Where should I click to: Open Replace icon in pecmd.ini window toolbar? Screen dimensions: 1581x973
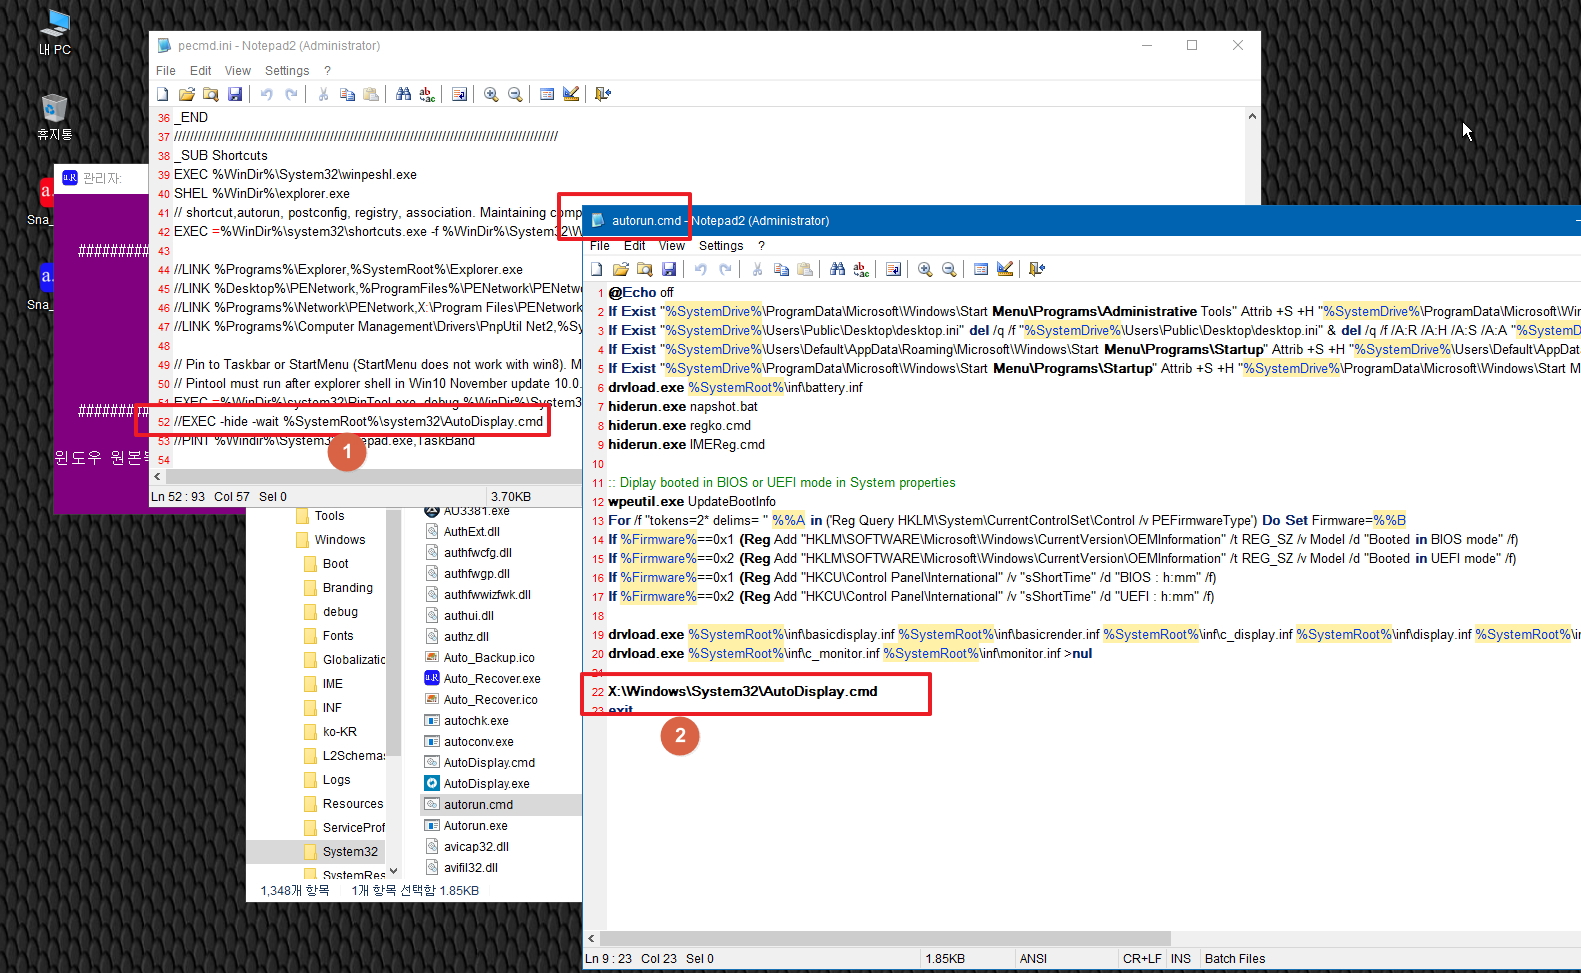tap(427, 94)
